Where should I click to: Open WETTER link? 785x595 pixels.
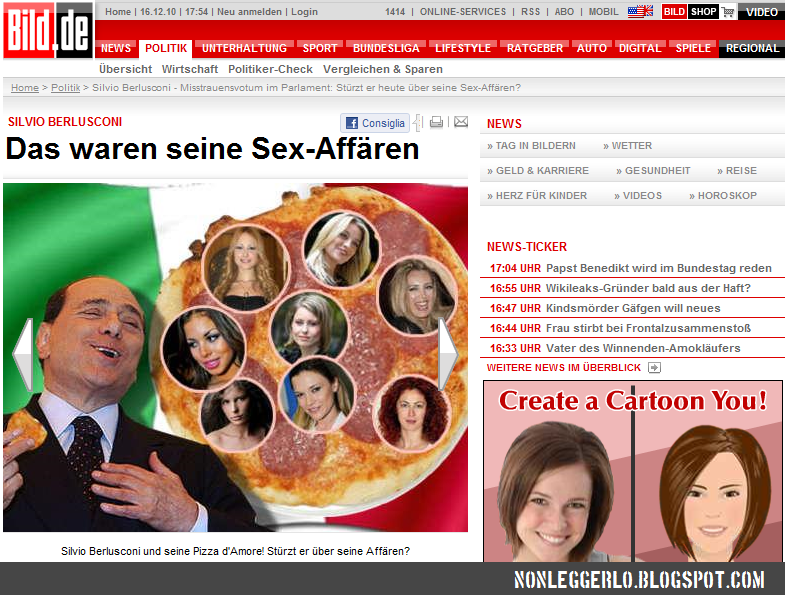click(628, 146)
